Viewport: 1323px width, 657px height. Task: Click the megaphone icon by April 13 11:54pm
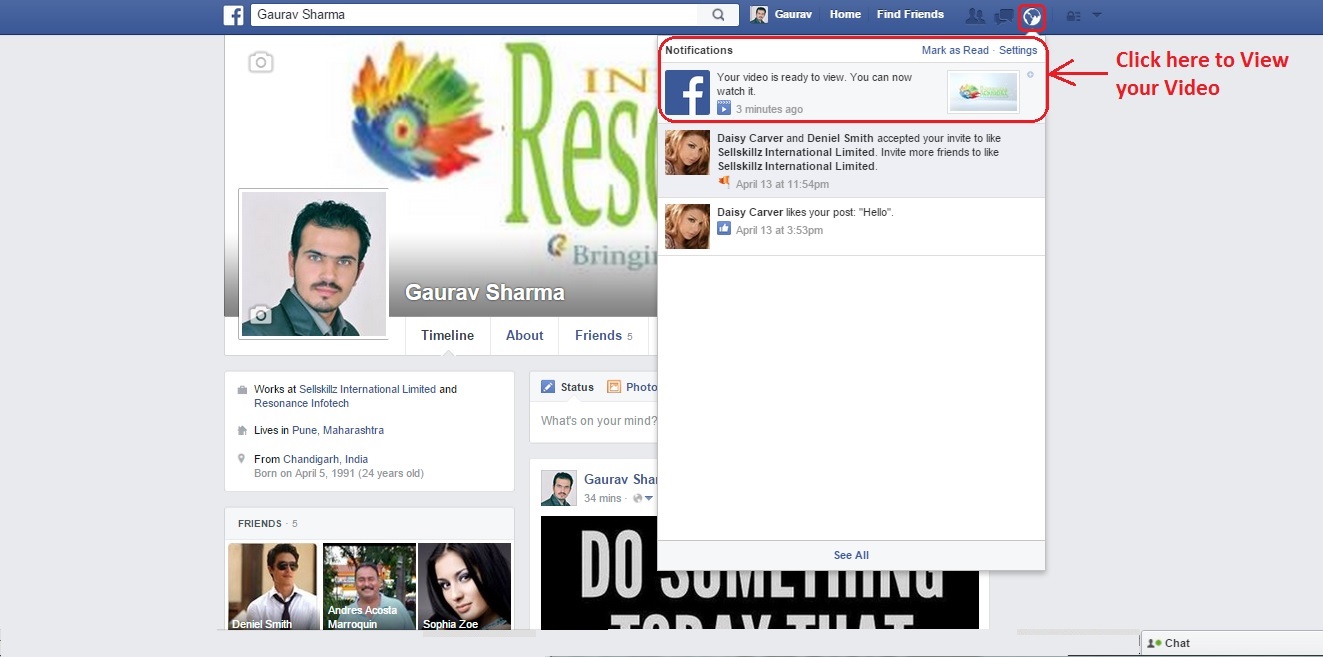click(x=724, y=183)
